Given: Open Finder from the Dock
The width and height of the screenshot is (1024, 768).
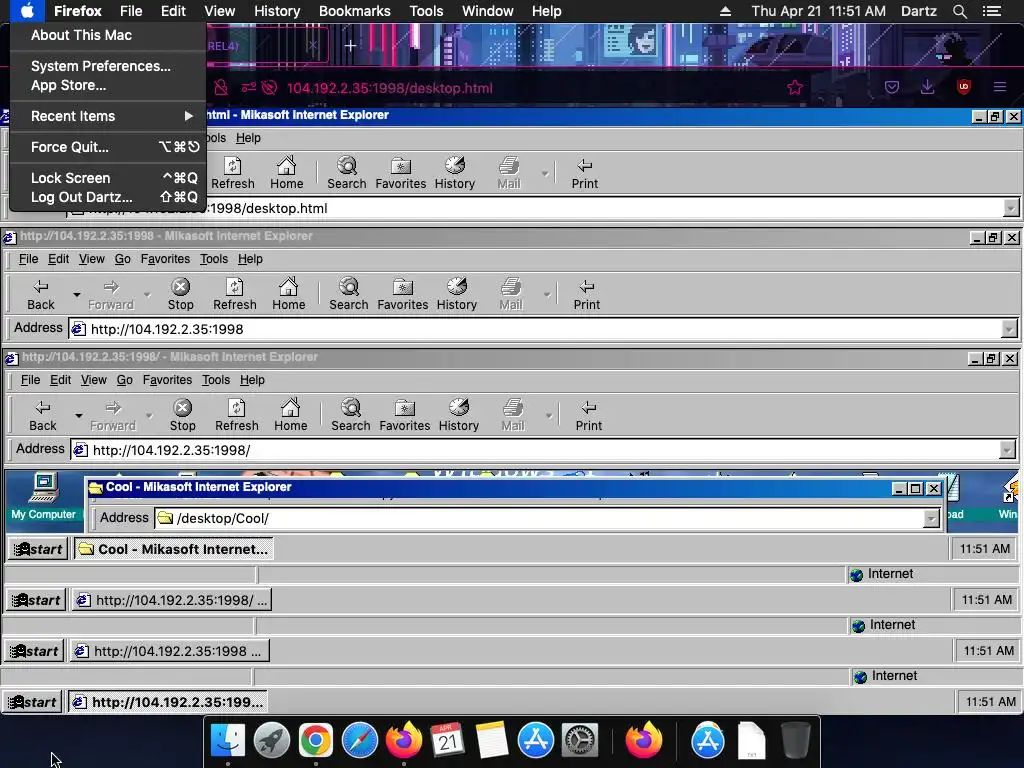Looking at the screenshot, I should (x=227, y=741).
